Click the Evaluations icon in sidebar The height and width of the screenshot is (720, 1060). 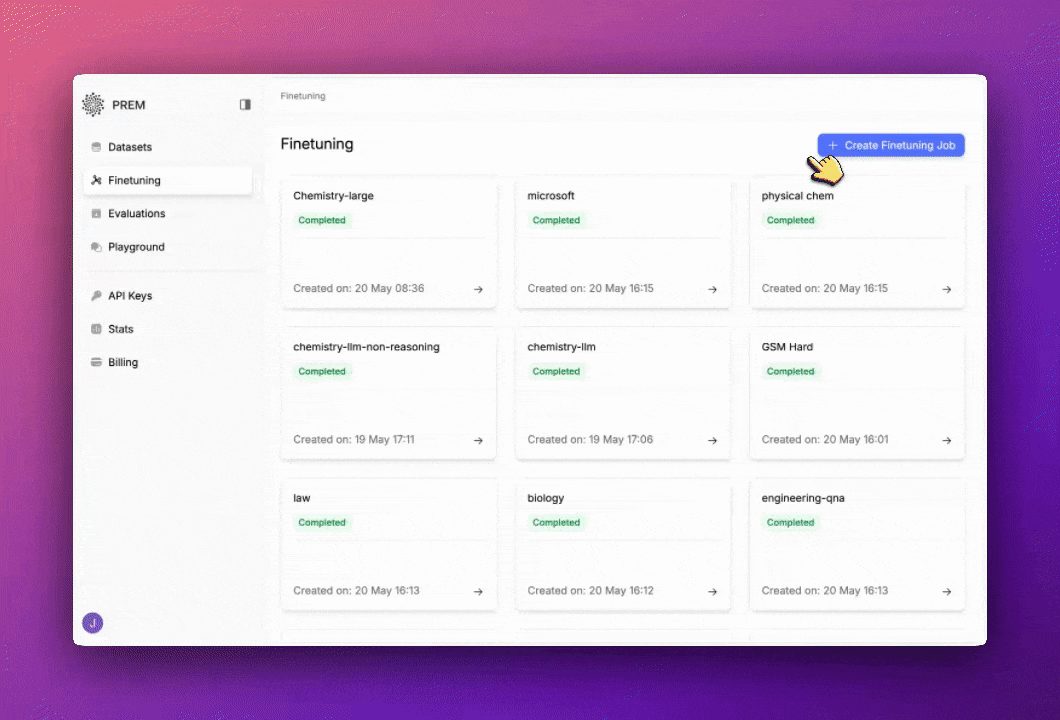pos(96,213)
